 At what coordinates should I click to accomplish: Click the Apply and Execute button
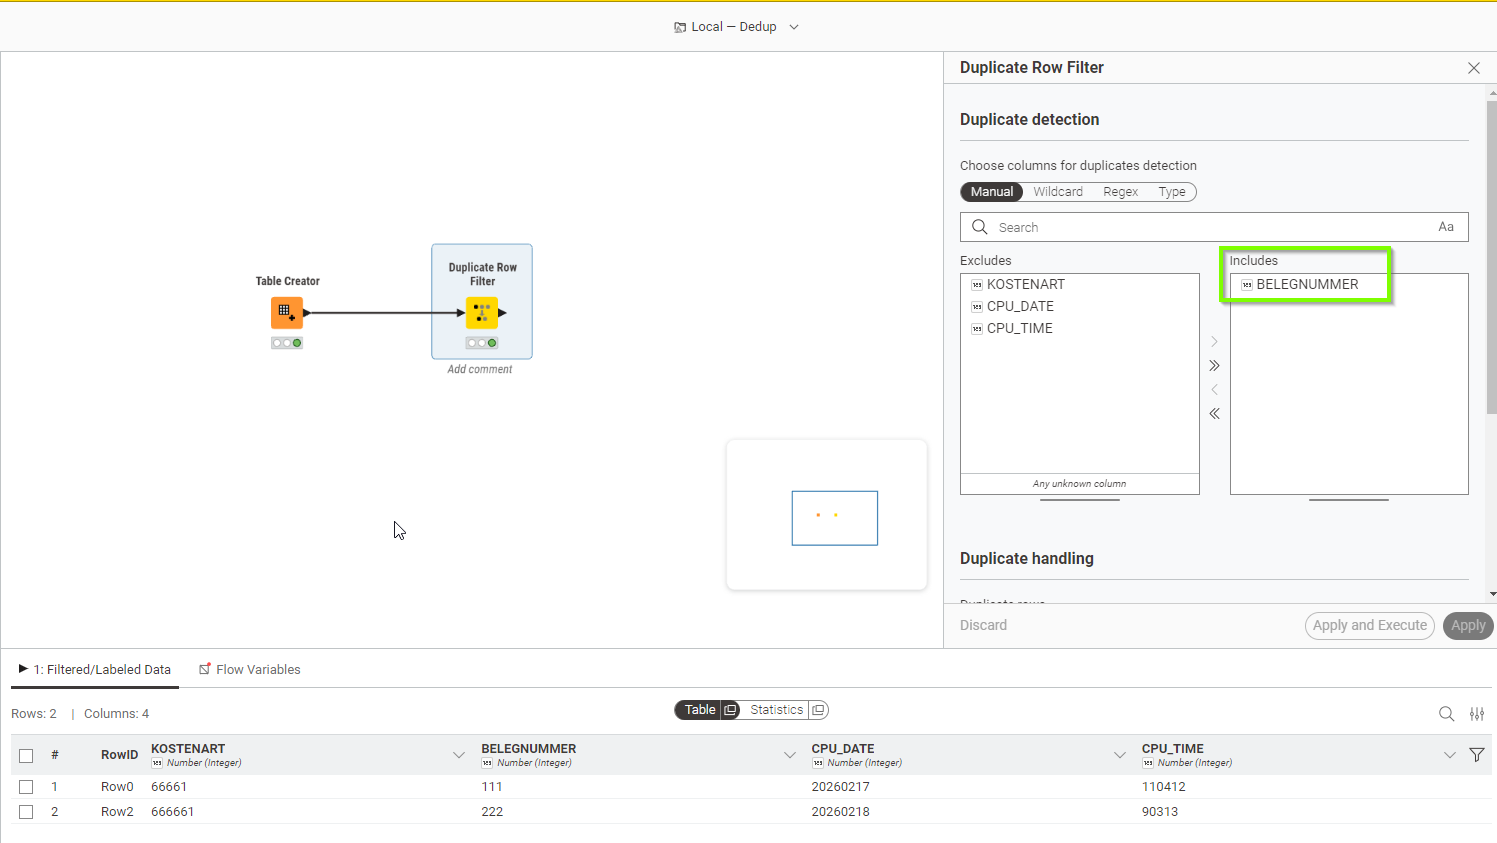click(x=1369, y=626)
